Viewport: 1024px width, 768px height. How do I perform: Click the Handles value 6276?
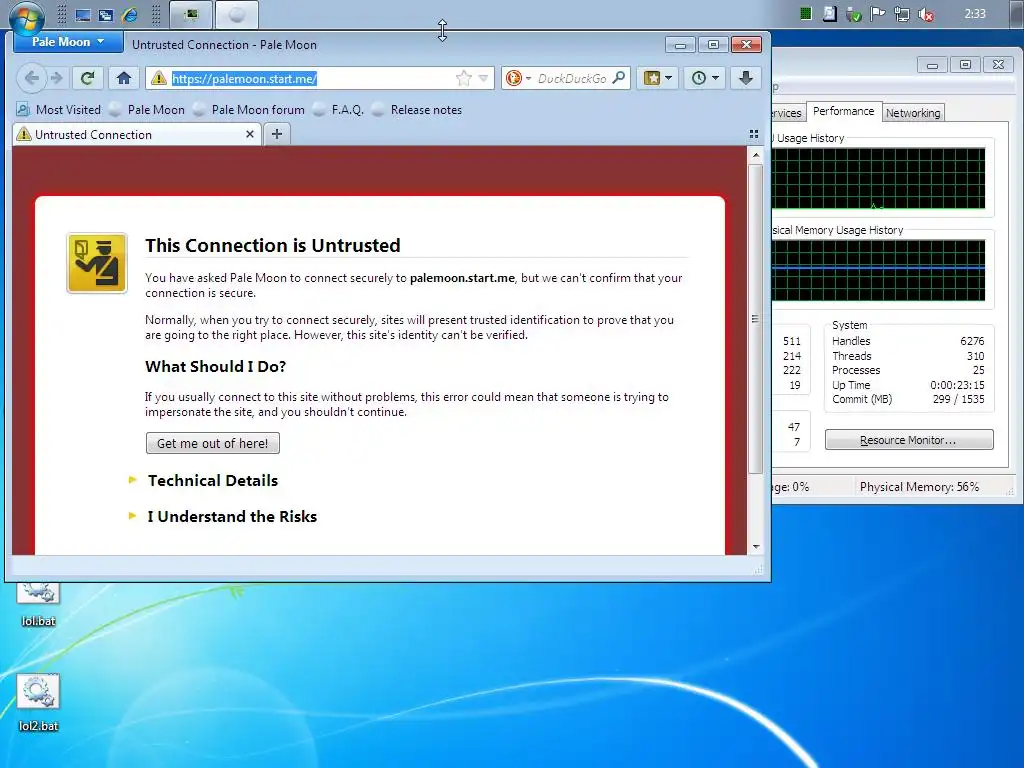click(972, 341)
